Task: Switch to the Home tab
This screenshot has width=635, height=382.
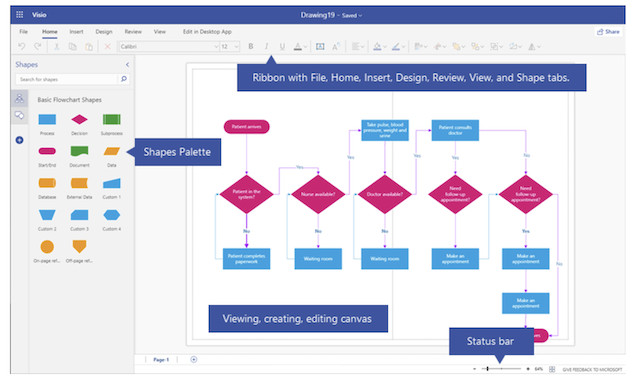Action: (x=50, y=32)
